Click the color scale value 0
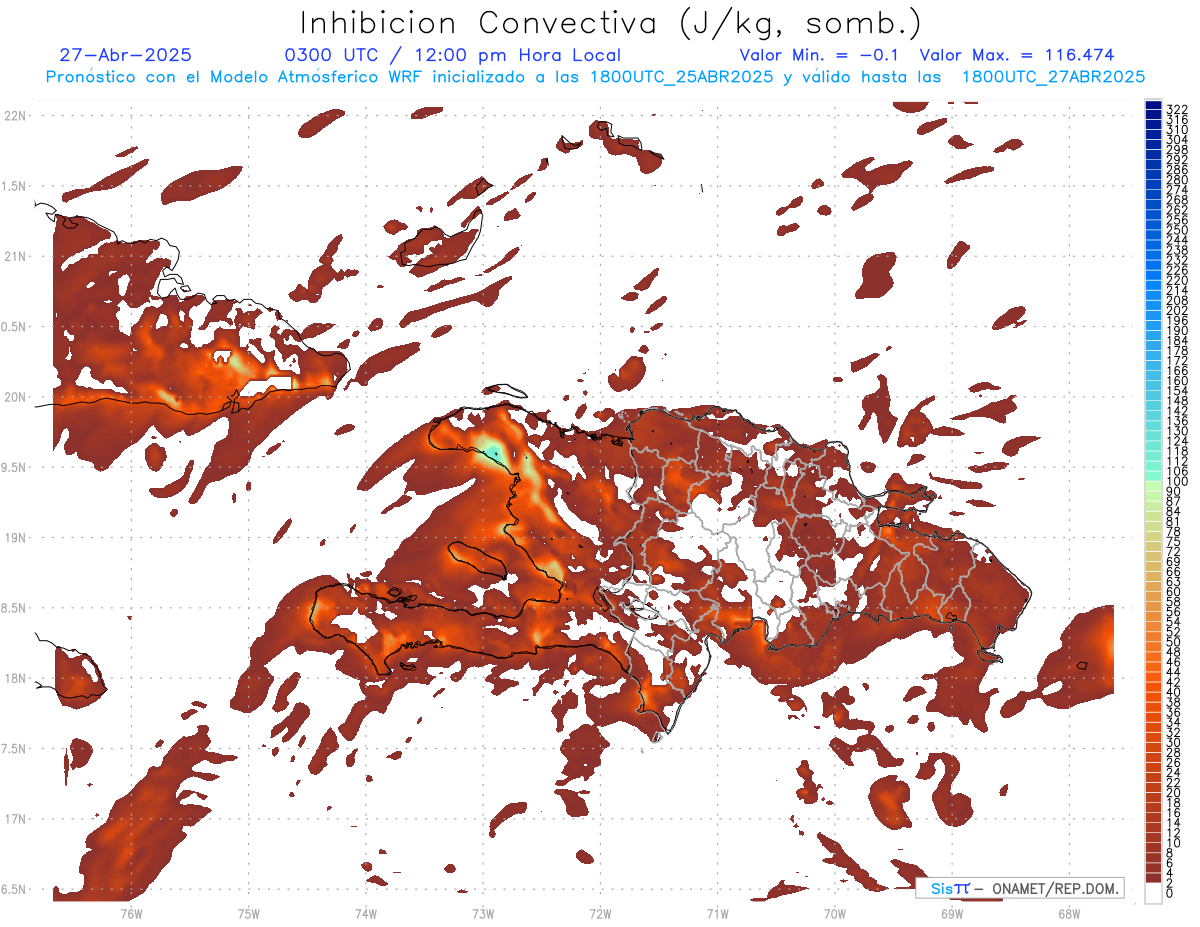The width and height of the screenshot is (1200, 927). pyautogui.click(x=1170, y=895)
